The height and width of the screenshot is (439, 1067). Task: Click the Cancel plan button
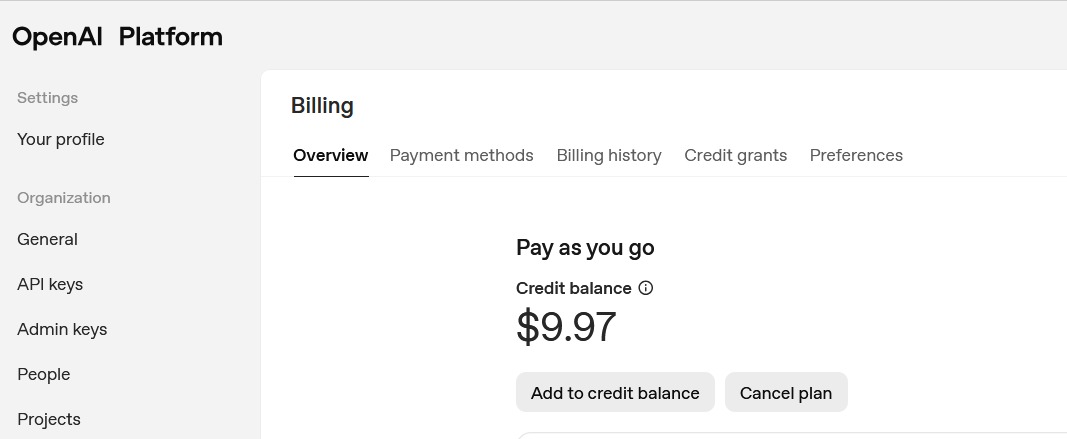coord(786,393)
